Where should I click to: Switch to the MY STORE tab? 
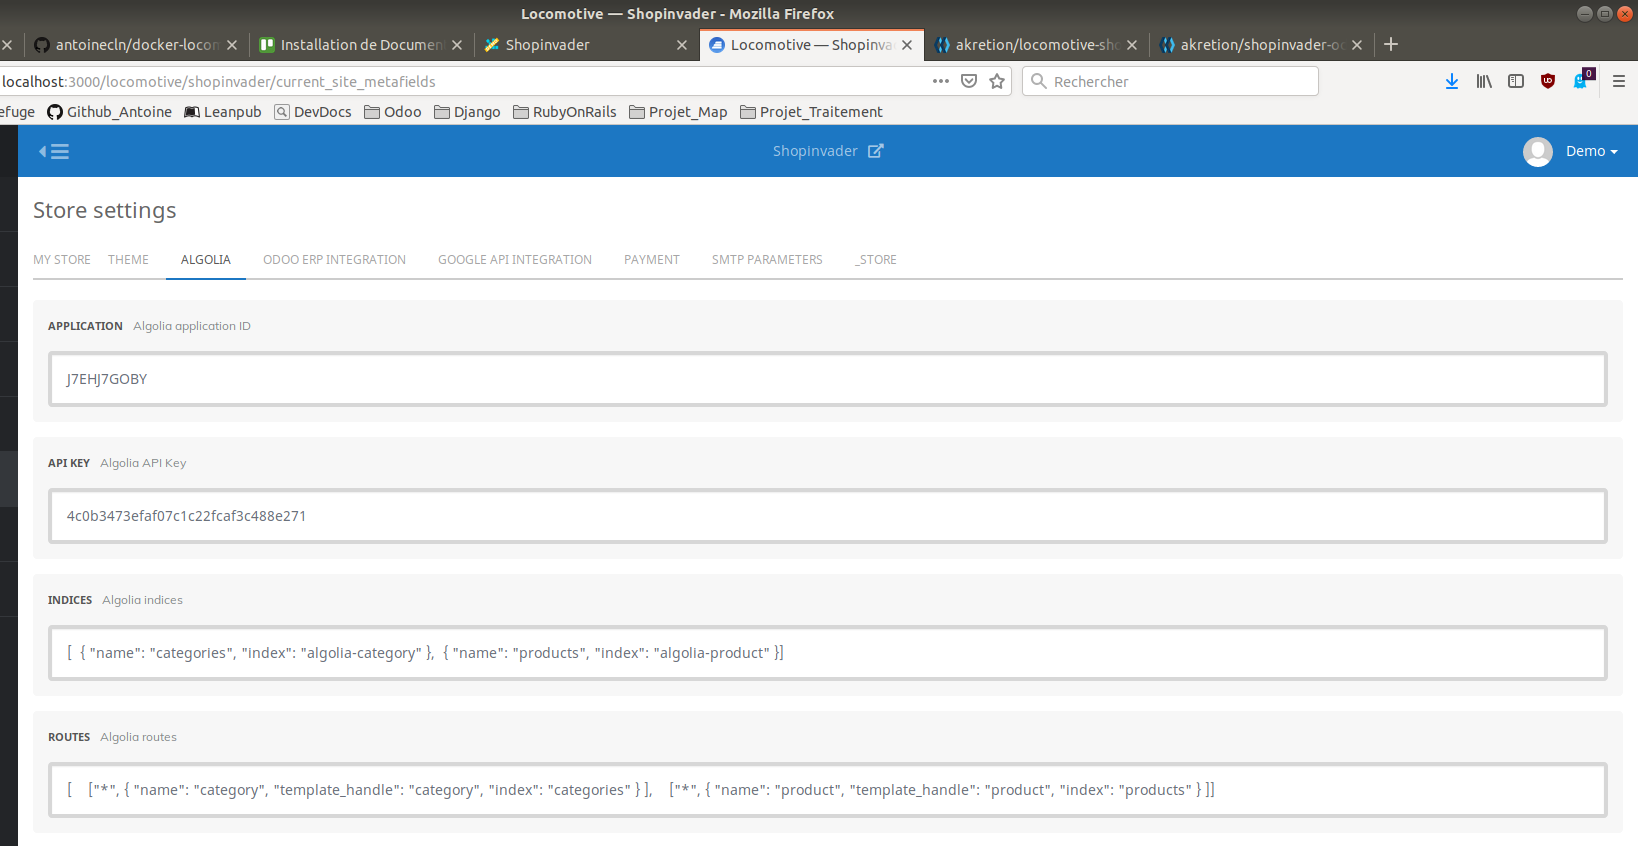tap(62, 259)
